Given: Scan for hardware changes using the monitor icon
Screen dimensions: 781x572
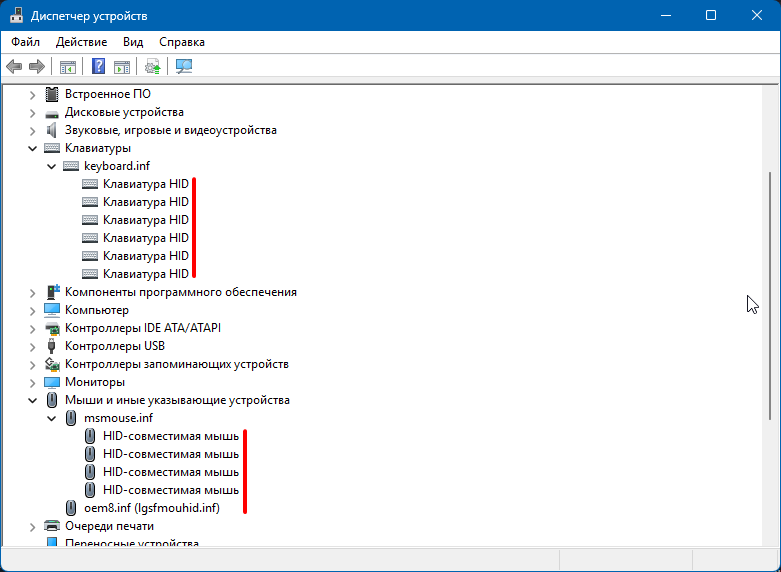Looking at the screenshot, I should click(184, 66).
